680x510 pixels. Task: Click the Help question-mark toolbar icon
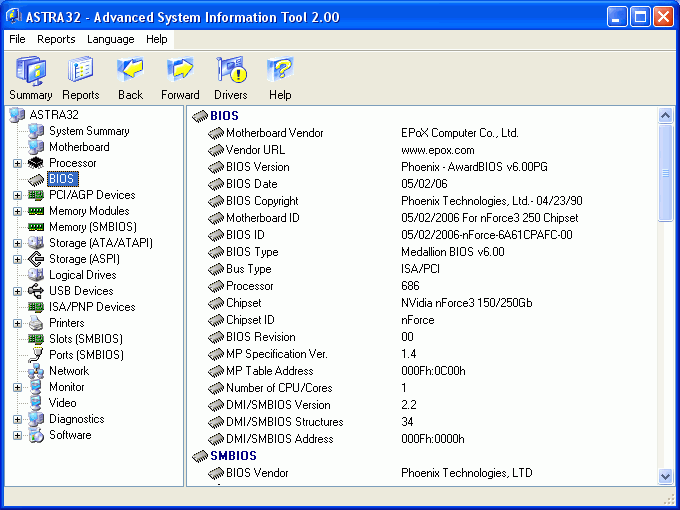pos(280,69)
